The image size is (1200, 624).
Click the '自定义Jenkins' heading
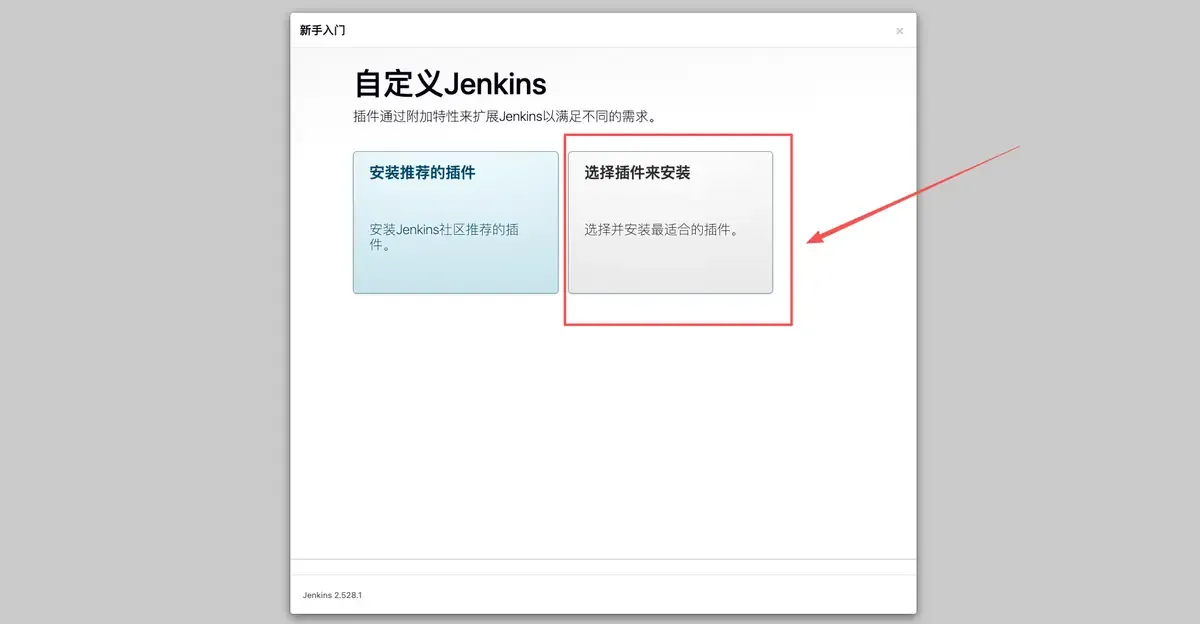[450, 83]
